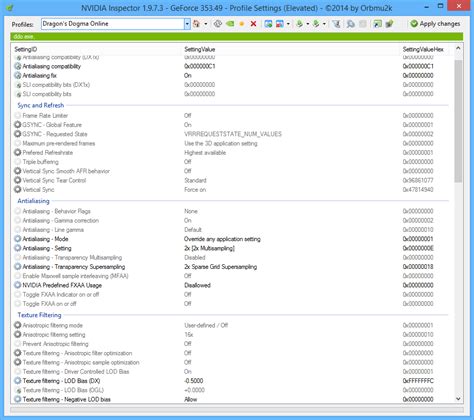Click the '2x [2x Multisampling]' value
The height and width of the screenshot is (420, 474).
[x=209, y=248]
